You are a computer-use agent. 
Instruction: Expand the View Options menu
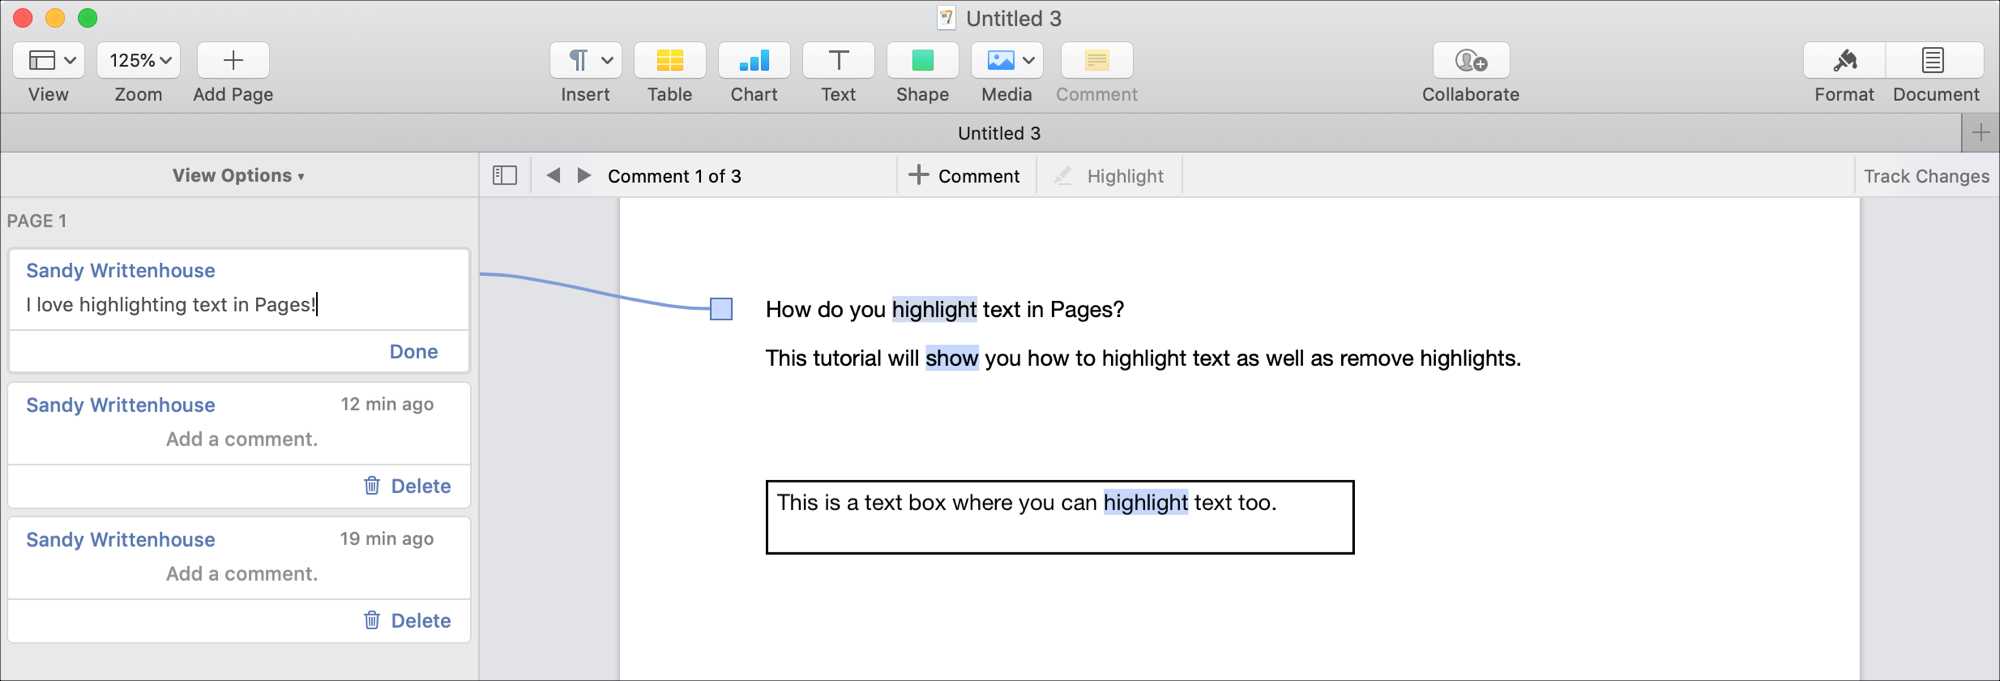pyautogui.click(x=238, y=176)
